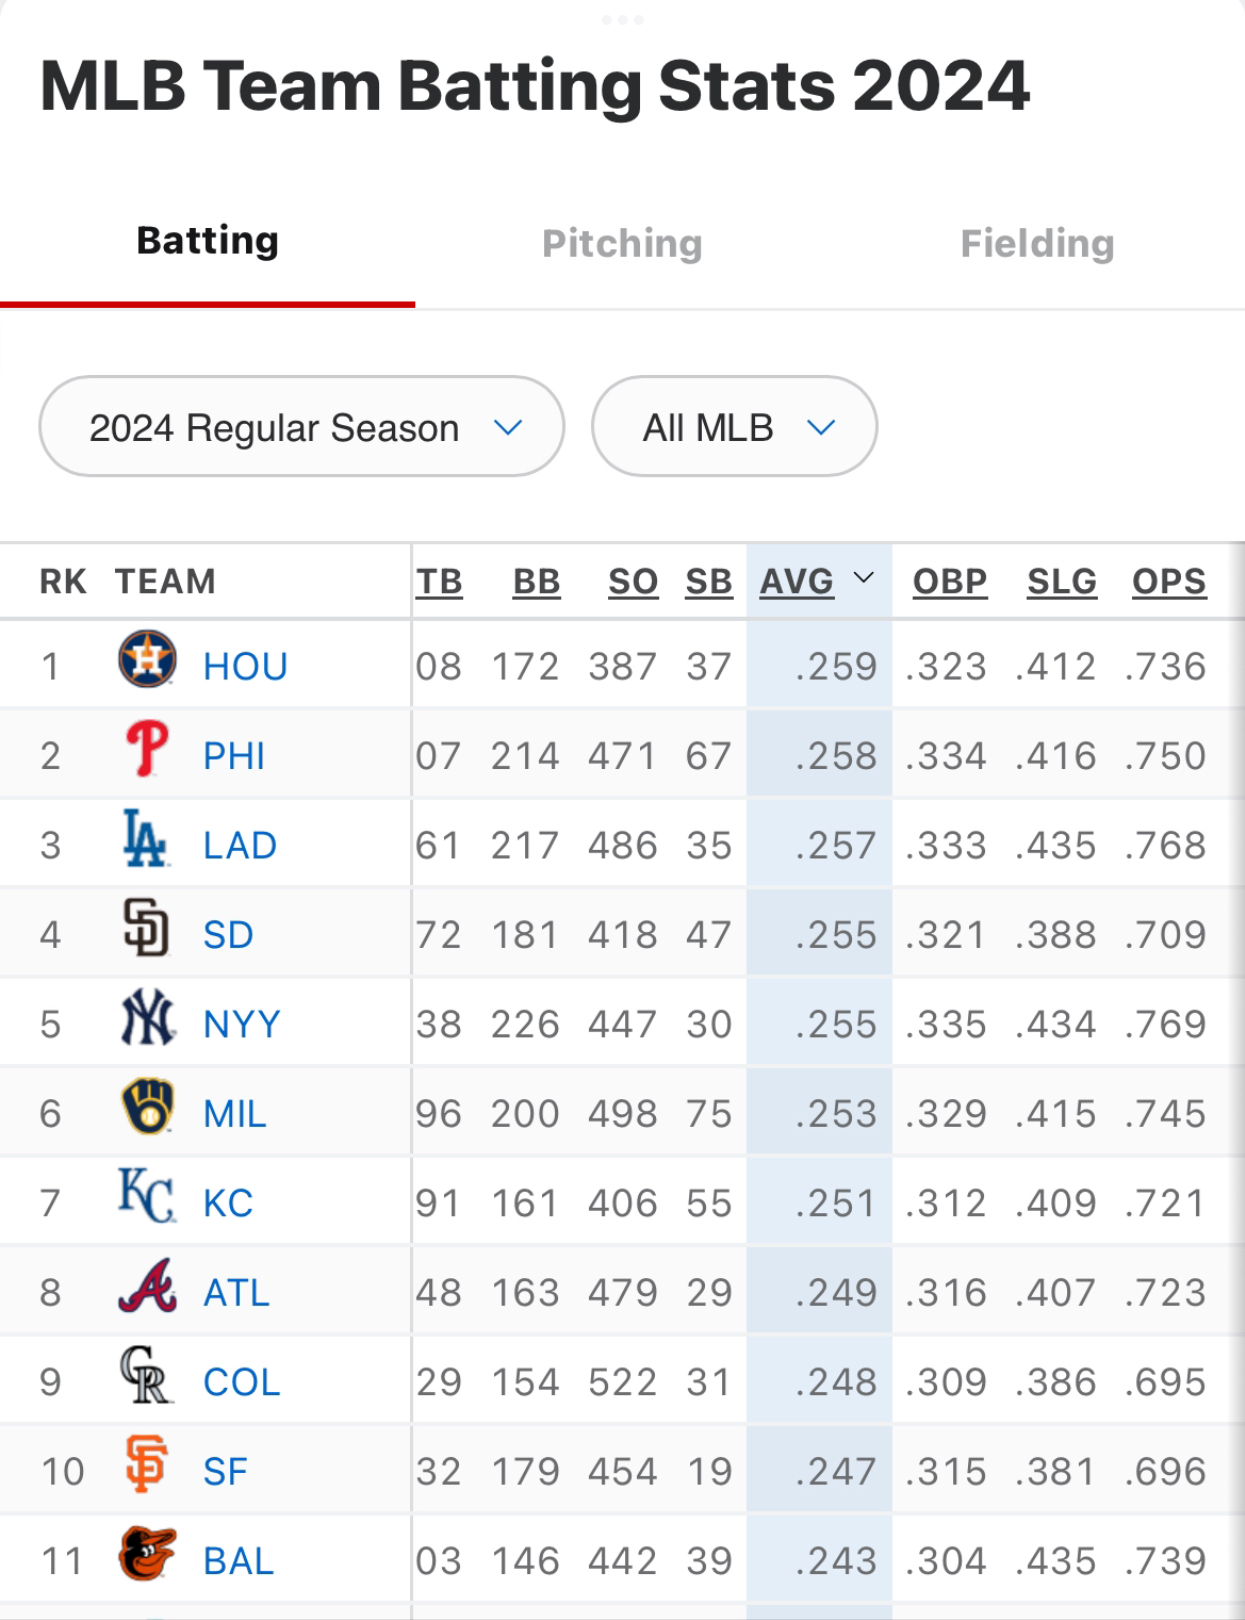
Task: Open the 2024 Regular Season dropdown
Action: click(x=301, y=427)
